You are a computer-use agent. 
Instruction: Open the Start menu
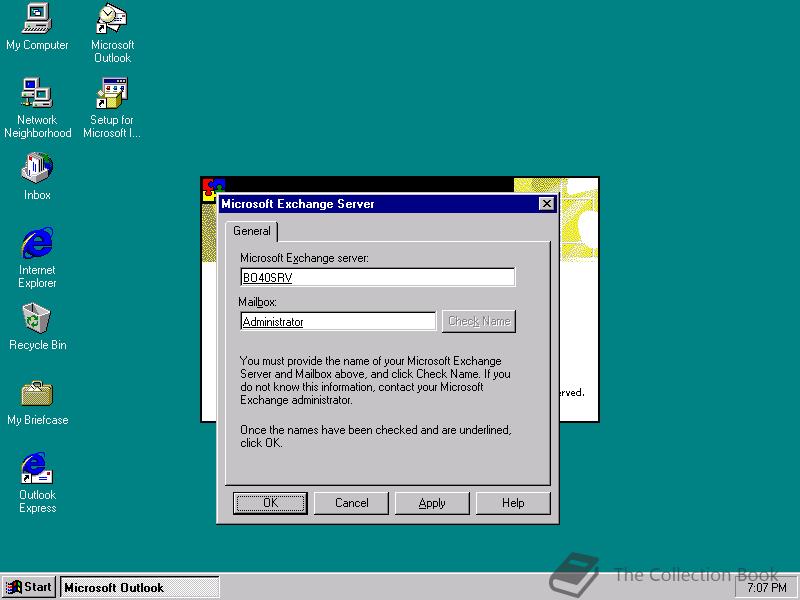tap(29, 587)
